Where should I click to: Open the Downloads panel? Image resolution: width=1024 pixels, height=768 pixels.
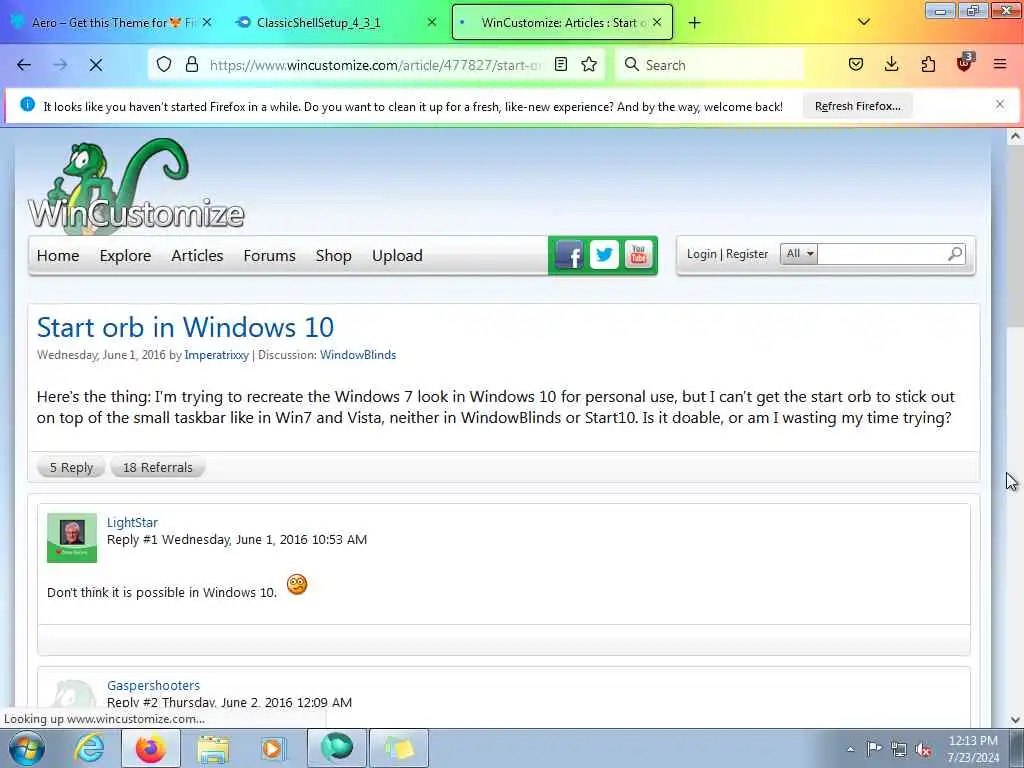click(x=891, y=65)
